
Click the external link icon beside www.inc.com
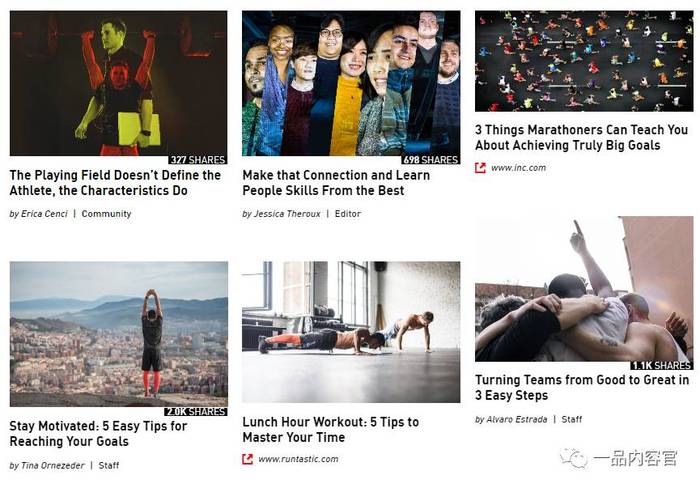pos(480,168)
